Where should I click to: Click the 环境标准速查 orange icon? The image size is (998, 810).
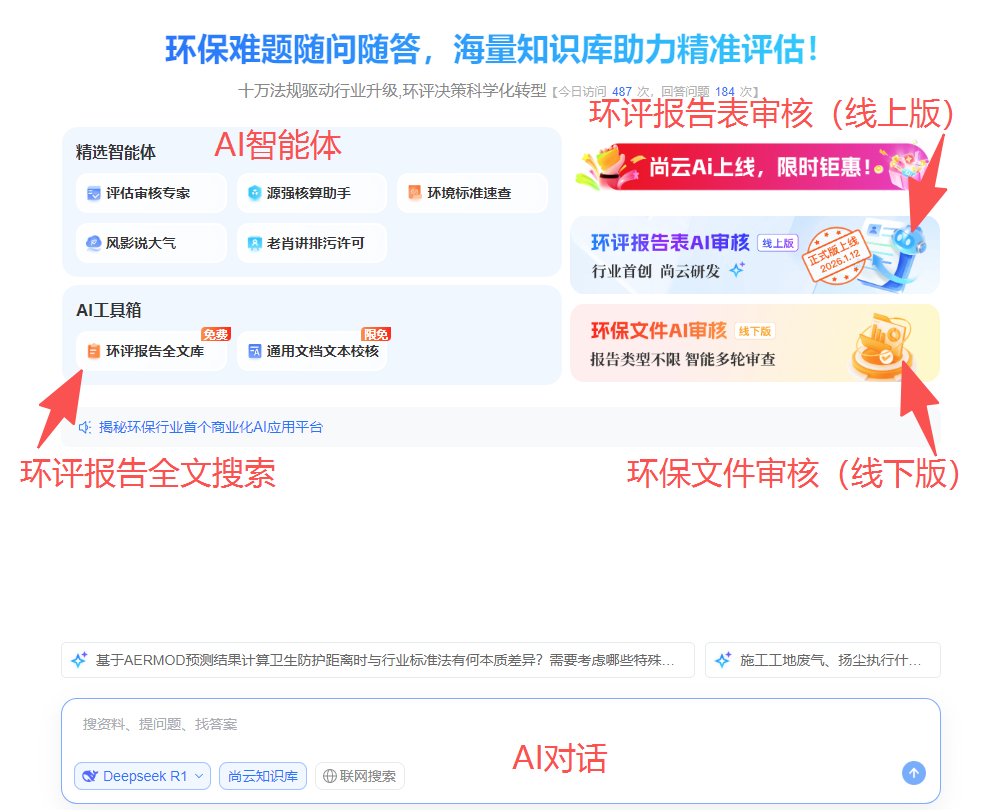coord(414,193)
